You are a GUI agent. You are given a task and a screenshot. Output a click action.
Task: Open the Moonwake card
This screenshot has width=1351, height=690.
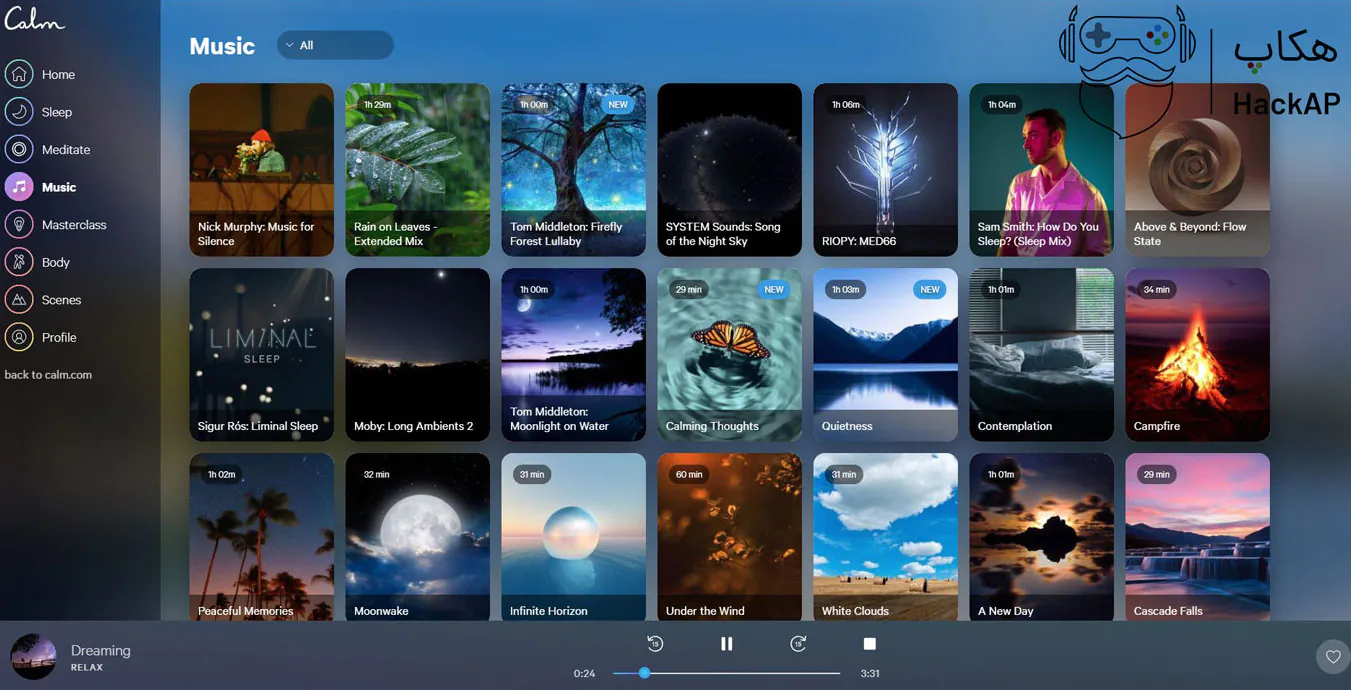click(418, 537)
